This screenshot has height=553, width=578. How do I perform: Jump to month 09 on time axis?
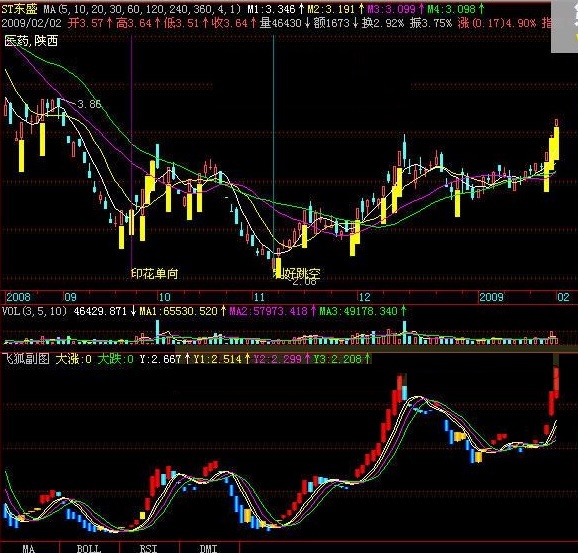(70, 297)
